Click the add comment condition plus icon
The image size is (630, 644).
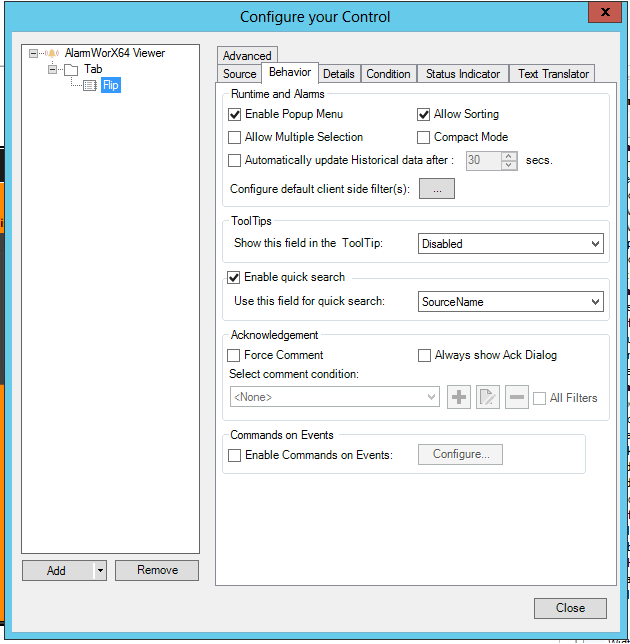point(459,398)
